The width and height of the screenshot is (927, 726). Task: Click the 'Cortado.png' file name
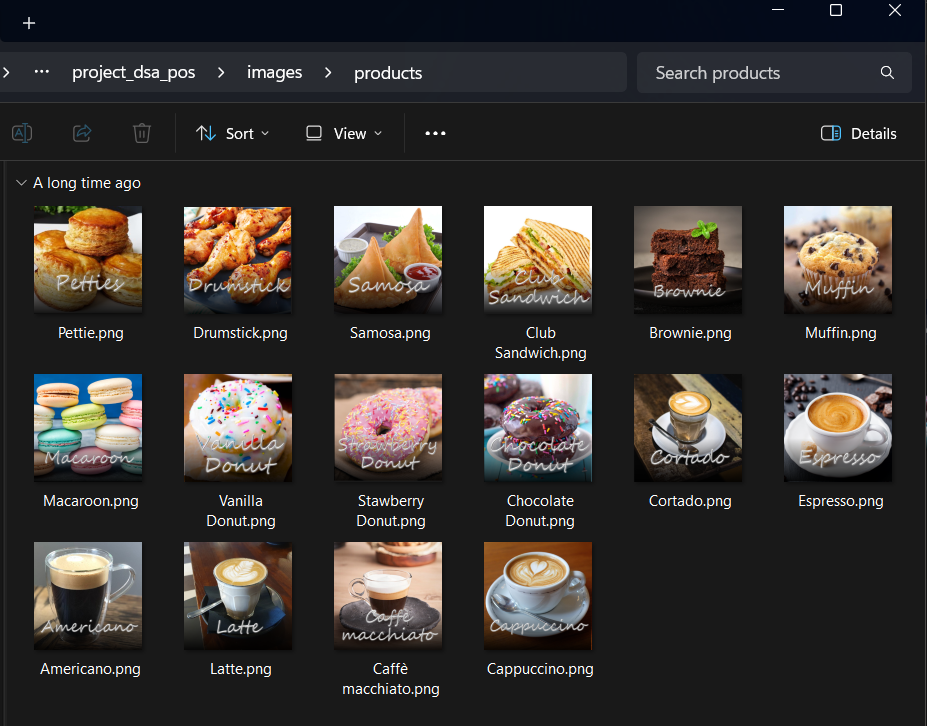point(690,501)
